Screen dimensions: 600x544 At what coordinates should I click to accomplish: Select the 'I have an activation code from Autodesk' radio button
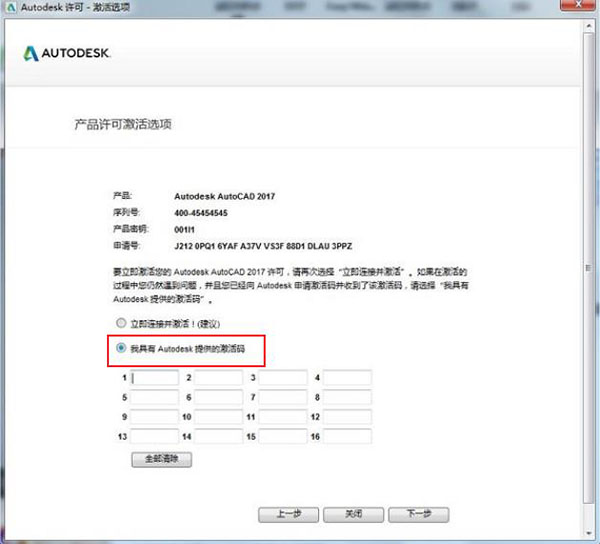click(x=121, y=348)
